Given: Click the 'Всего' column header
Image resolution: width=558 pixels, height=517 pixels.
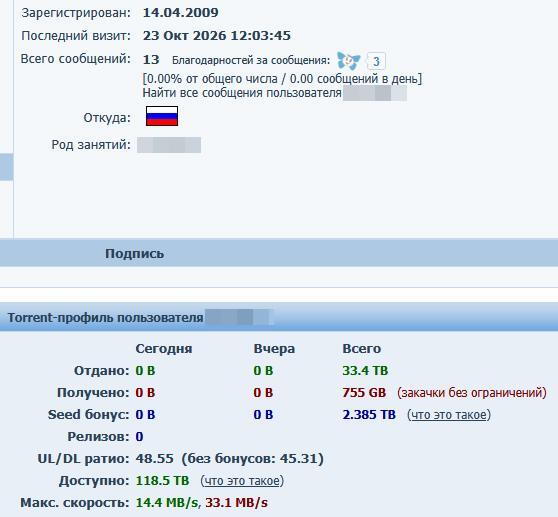Looking at the screenshot, I should (x=362, y=348).
